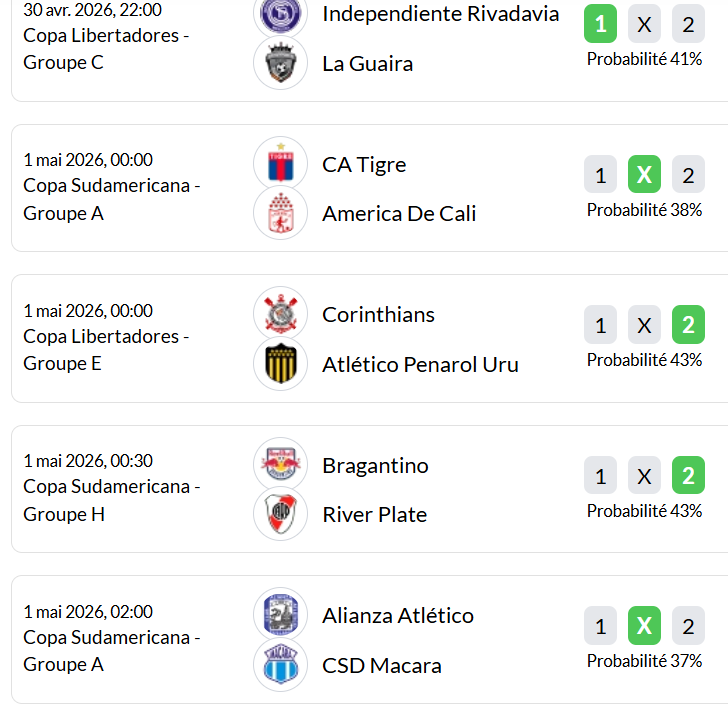Image resolution: width=728 pixels, height=713 pixels.
Task: Open the Corinthians team name link
Action: (x=378, y=315)
